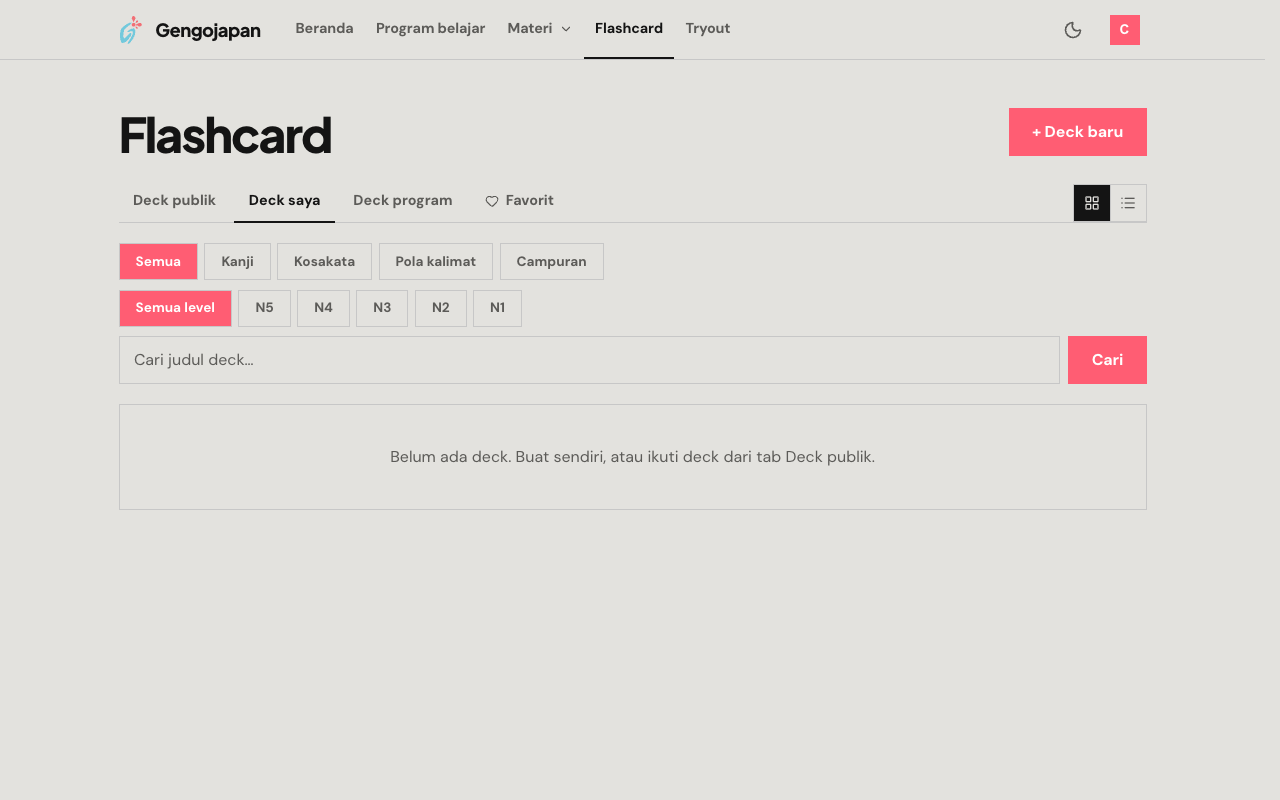This screenshot has width=1280, height=800.
Task: Select the Semua category filter
Action: click(158, 262)
